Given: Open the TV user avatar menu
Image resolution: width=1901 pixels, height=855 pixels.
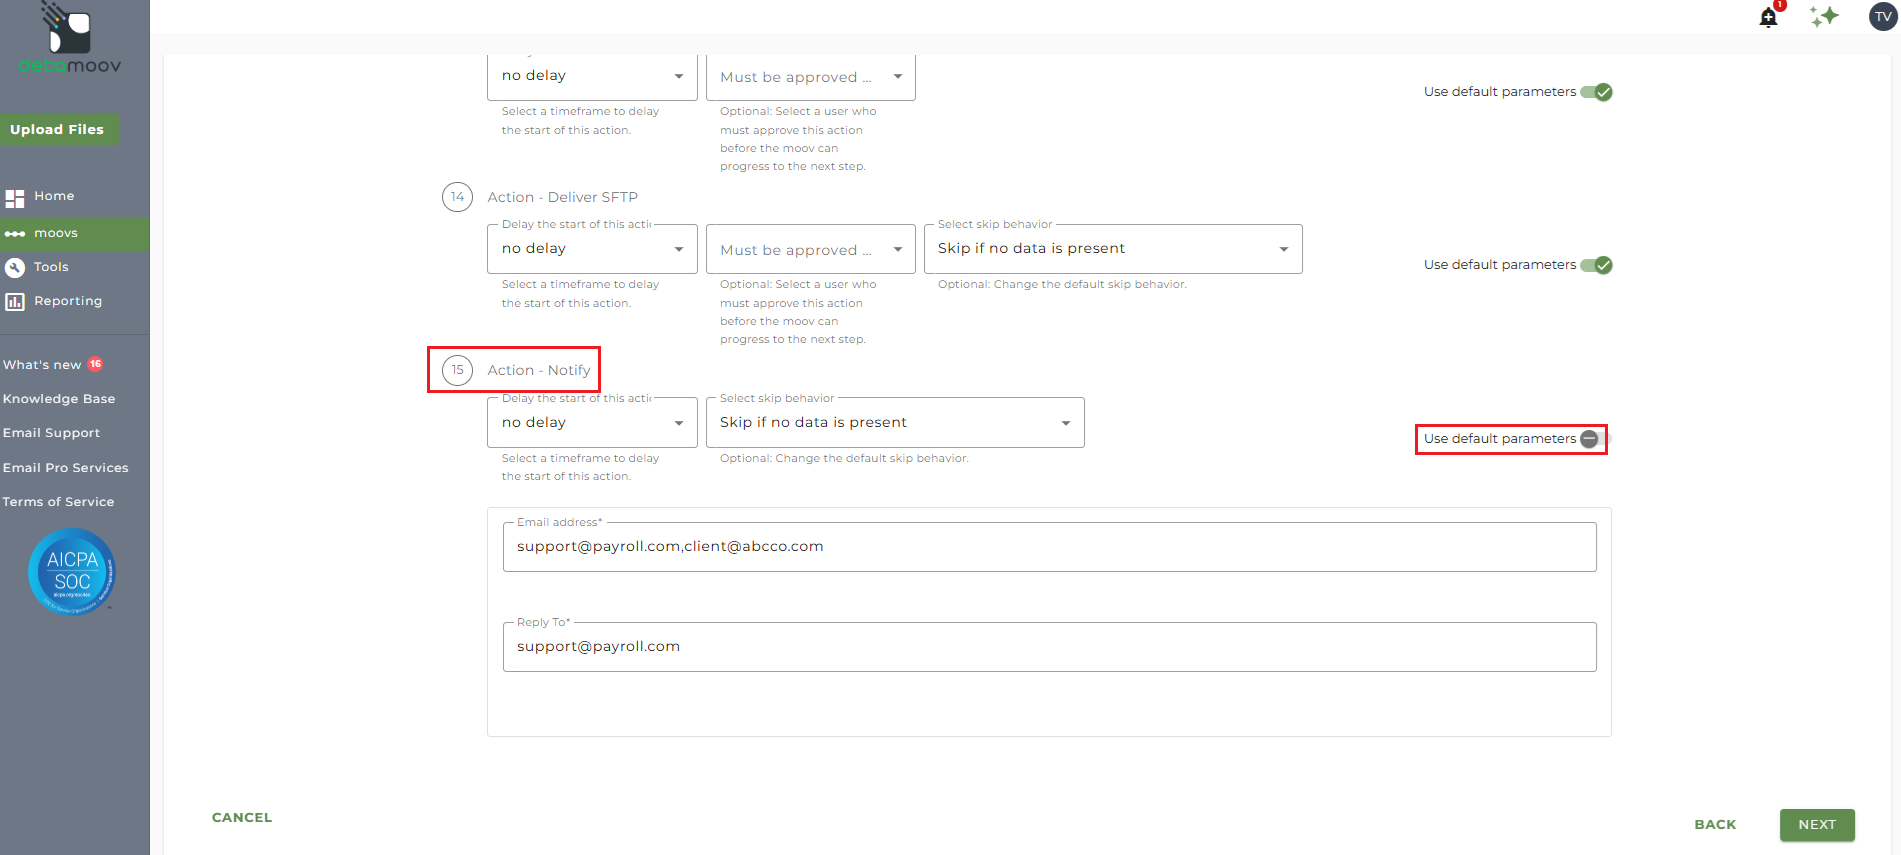Looking at the screenshot, I should (x=1883, y=16).
